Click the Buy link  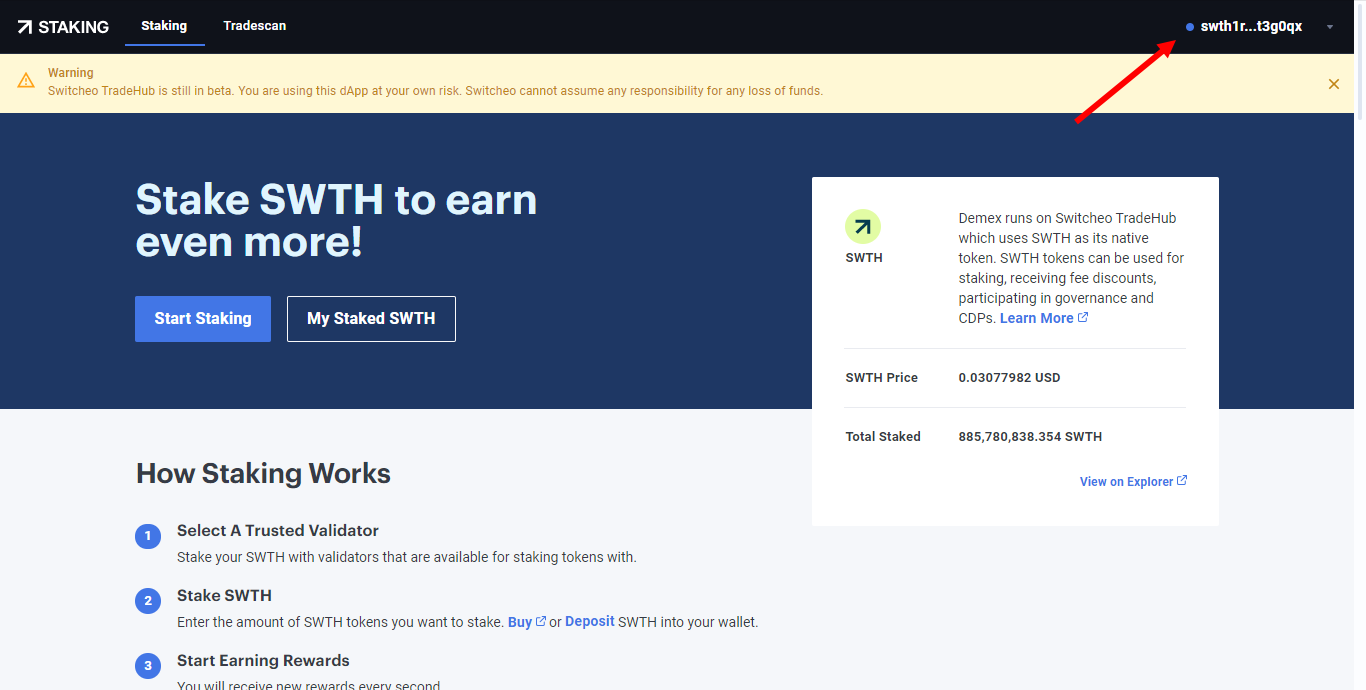click(x=520, y=622)
